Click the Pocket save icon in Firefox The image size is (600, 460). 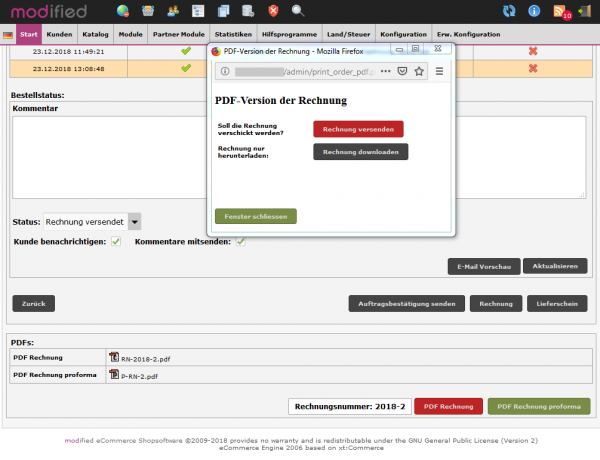(x=402, y=71)
